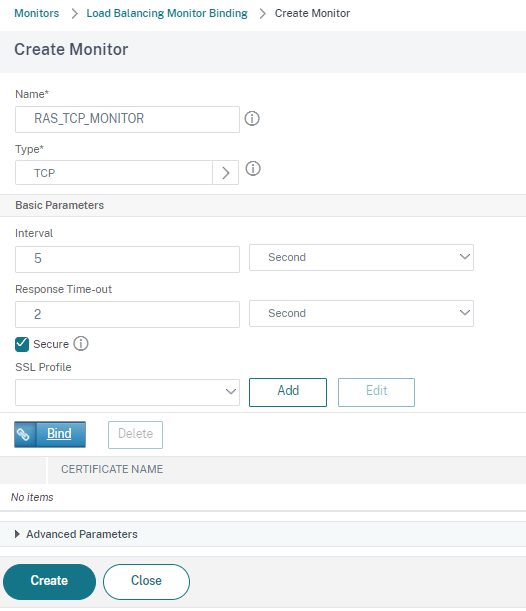
Task: Click the info icon beside Type field
Action: click(x=252, y=169)
